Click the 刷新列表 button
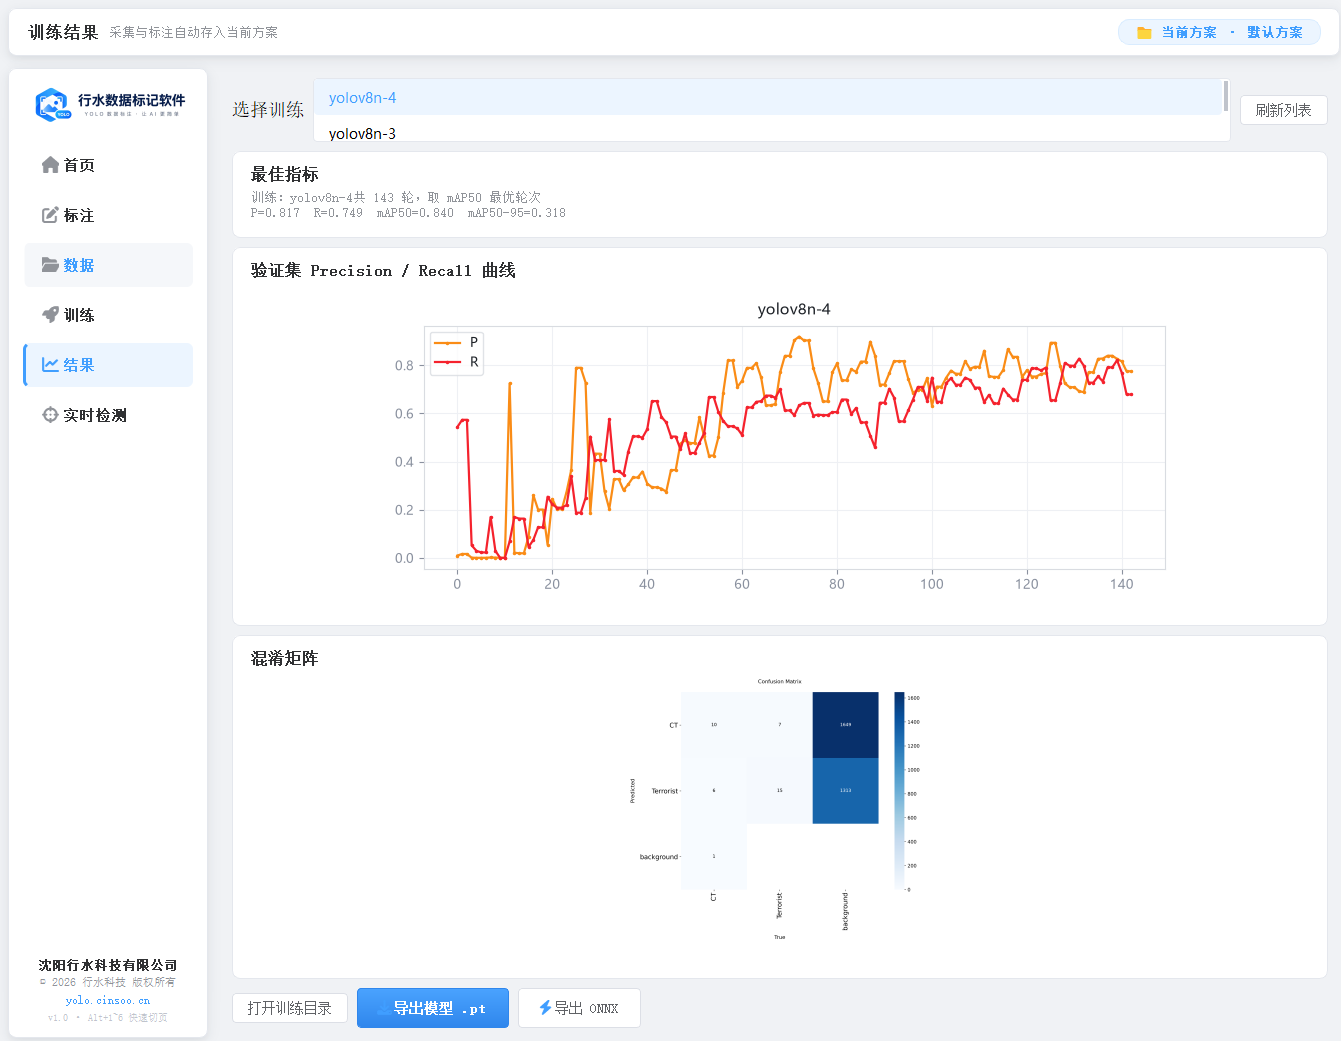This screenshot has height=1041, width=1341. pyautogui.click(x=1284, y=110)
